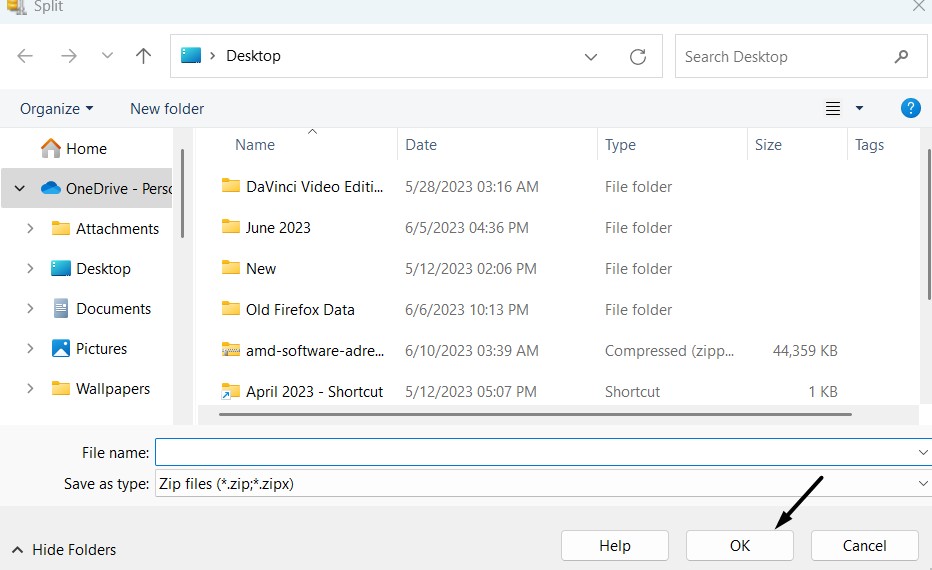Open the Organize menu
Screen dimensions: 932x570
(x=56, y=109)
